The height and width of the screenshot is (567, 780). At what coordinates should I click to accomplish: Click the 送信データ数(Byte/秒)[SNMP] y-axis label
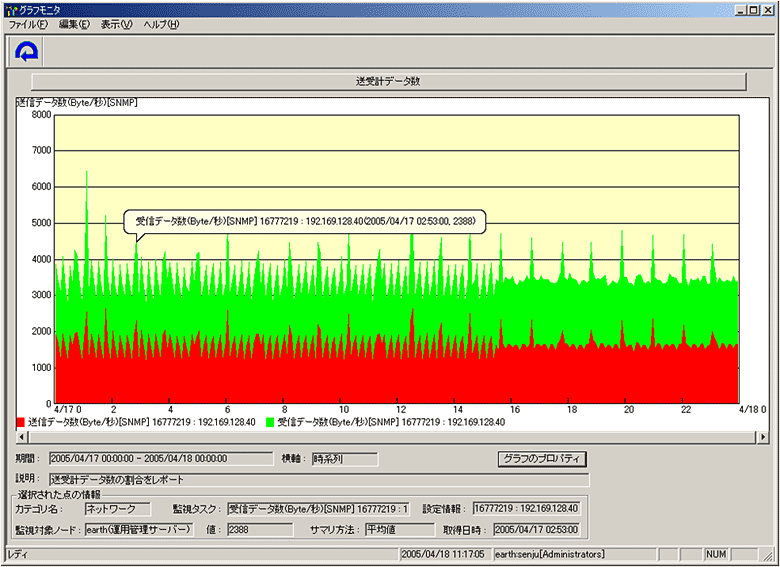click(x=77, y=103)
